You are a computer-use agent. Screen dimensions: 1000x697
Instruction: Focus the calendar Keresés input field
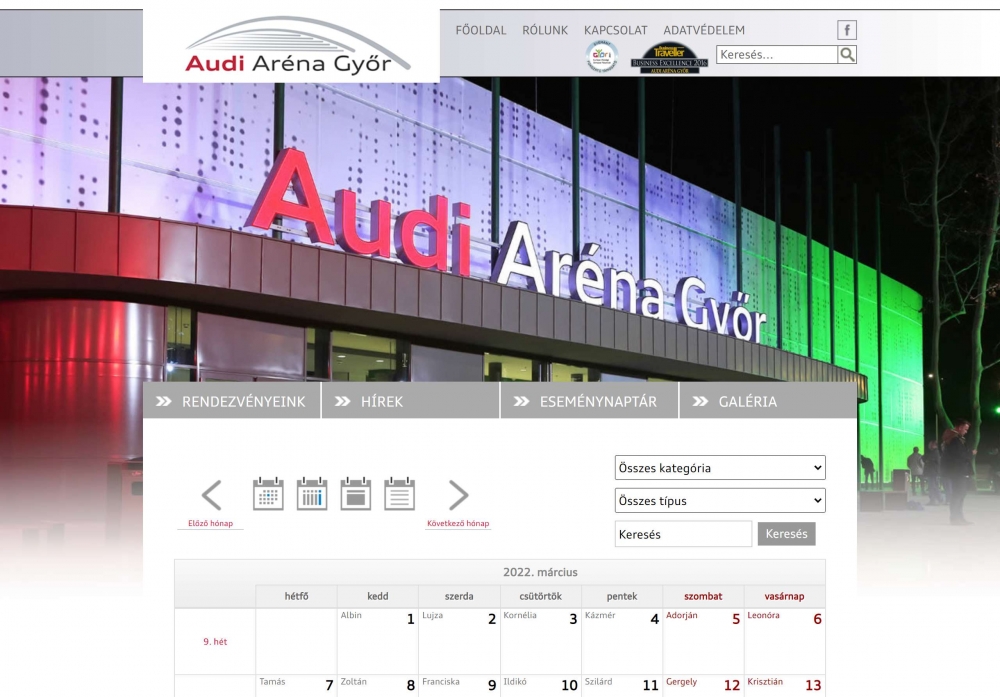point(683,534)
